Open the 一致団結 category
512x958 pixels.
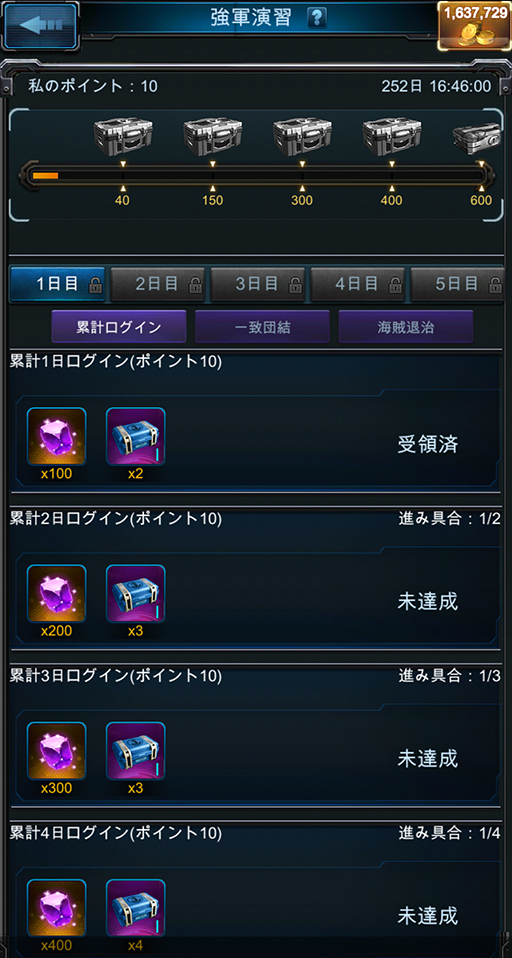[x=262, y=327]
